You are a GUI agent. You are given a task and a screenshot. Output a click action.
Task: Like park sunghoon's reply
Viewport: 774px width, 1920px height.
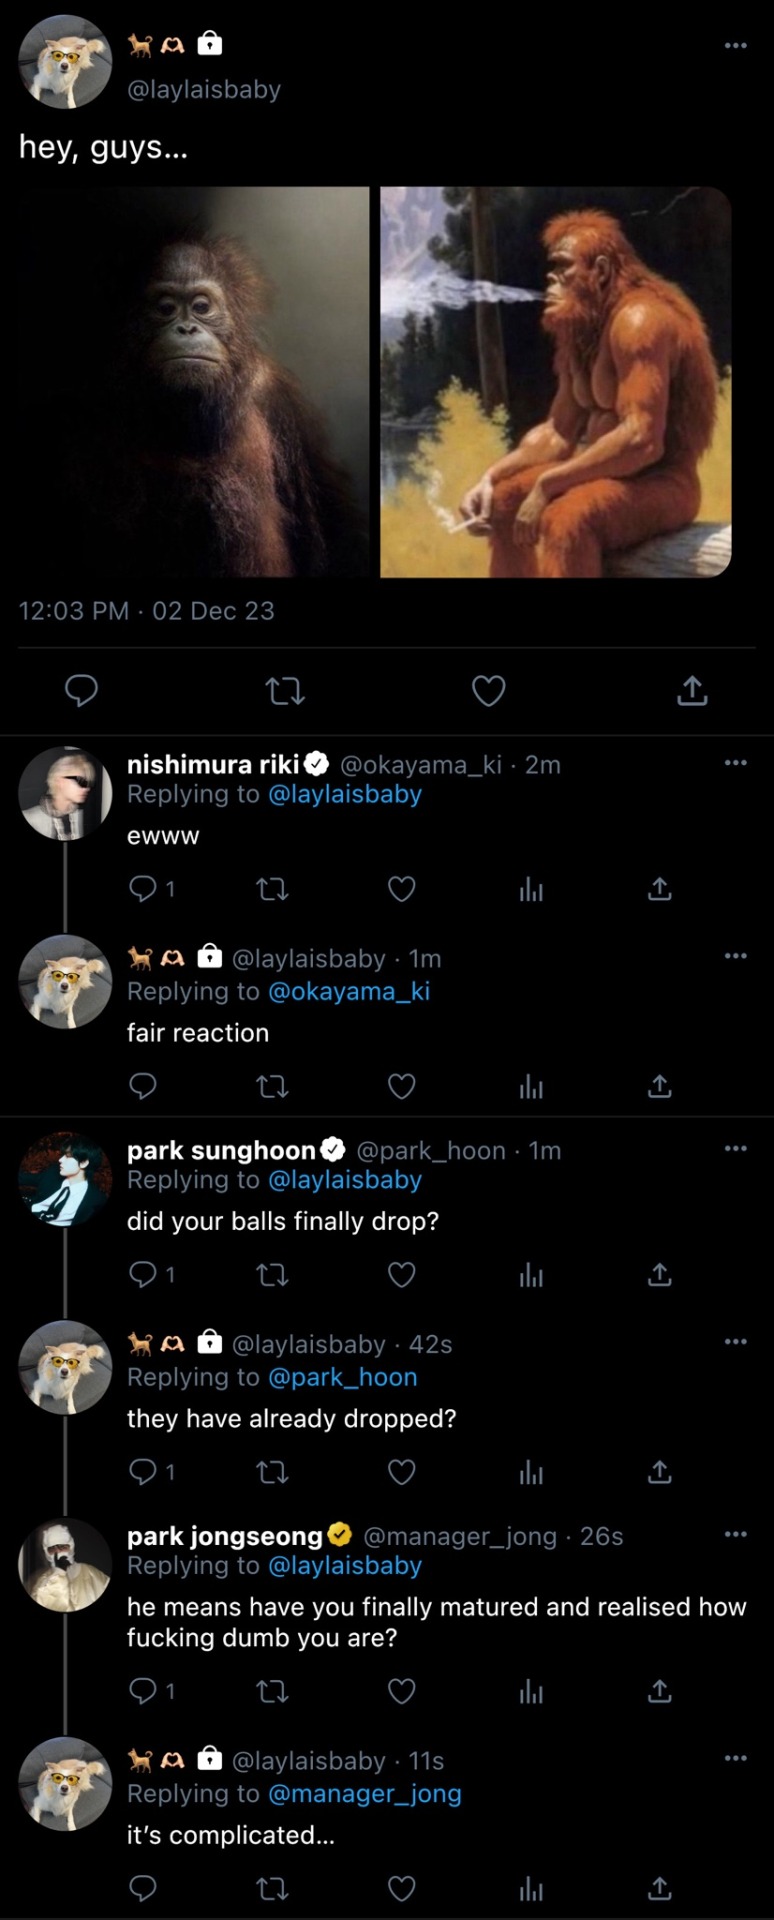(x=401, y=1275)
